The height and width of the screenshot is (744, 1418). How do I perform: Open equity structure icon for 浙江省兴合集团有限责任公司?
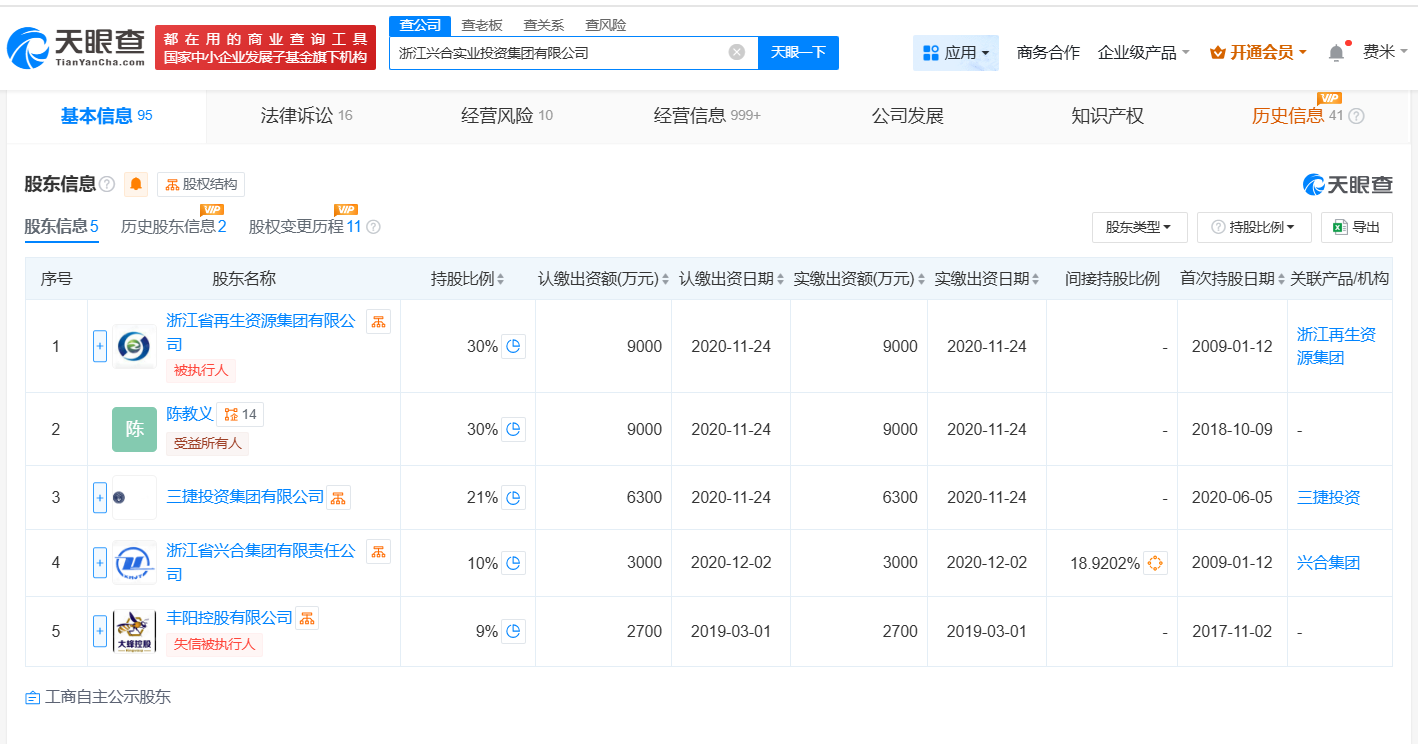[378, 551]
